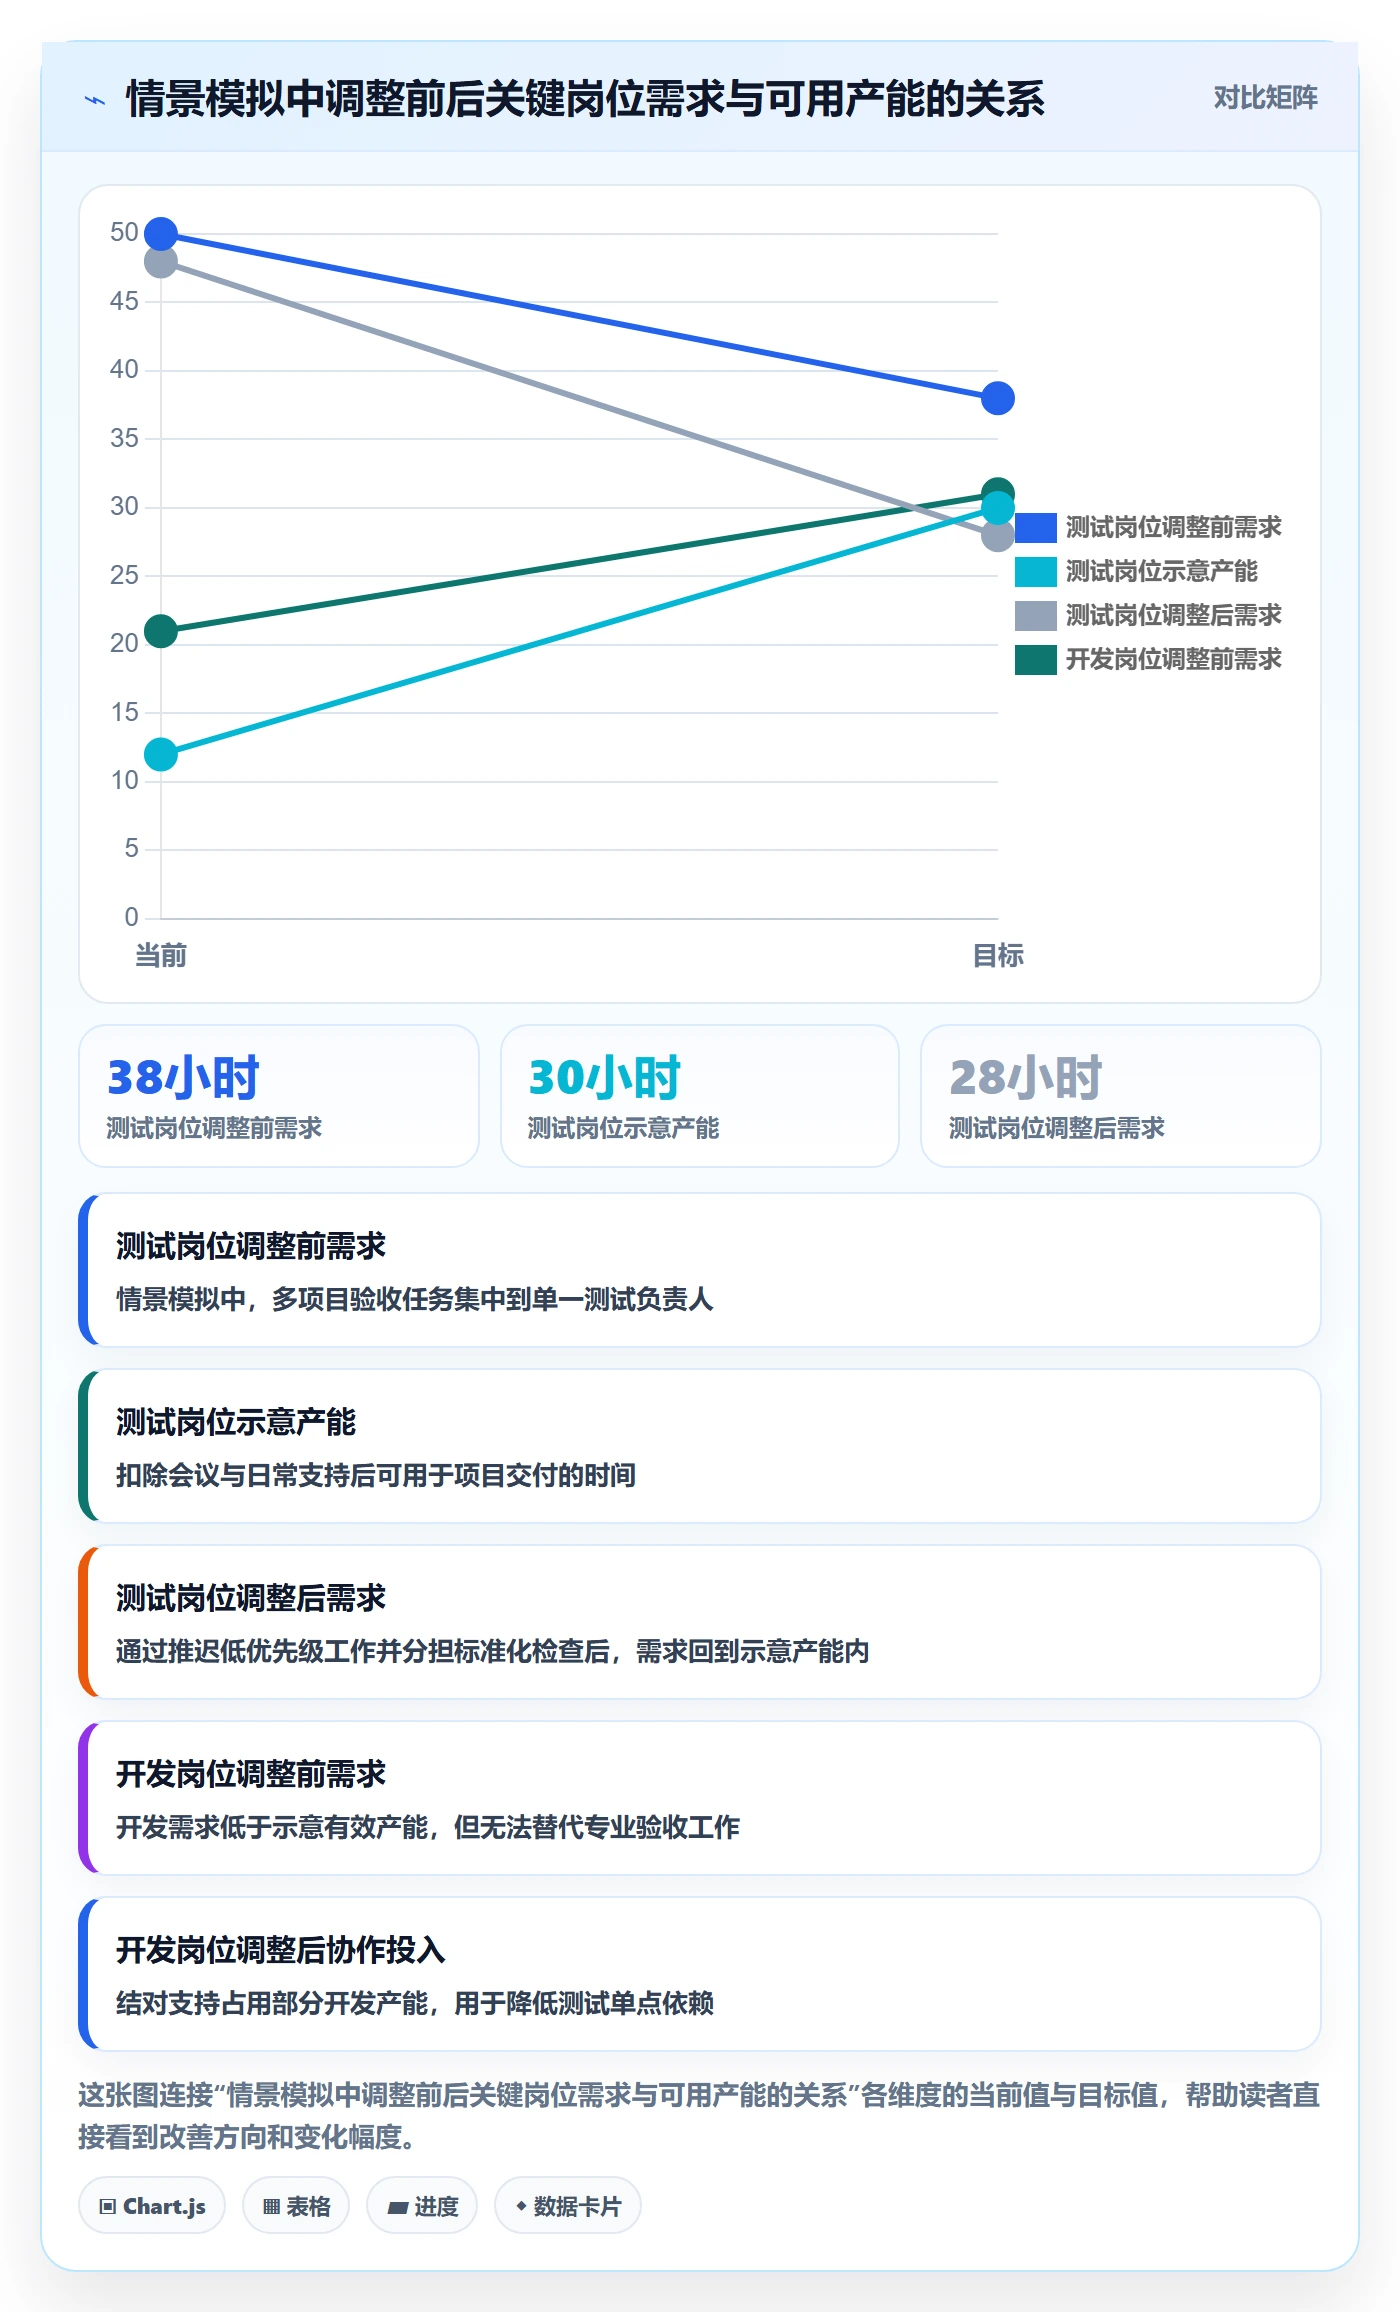Select the 测试岗位调整前需求 description card
Viewport: 1400px width, 2312px height.
tap(700, 1270)
